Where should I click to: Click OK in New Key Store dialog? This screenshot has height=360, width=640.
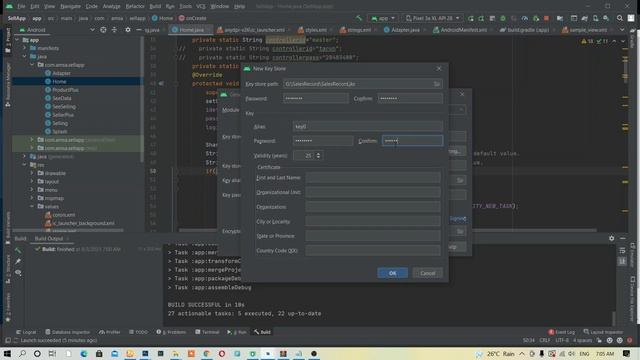click(392, 273)
